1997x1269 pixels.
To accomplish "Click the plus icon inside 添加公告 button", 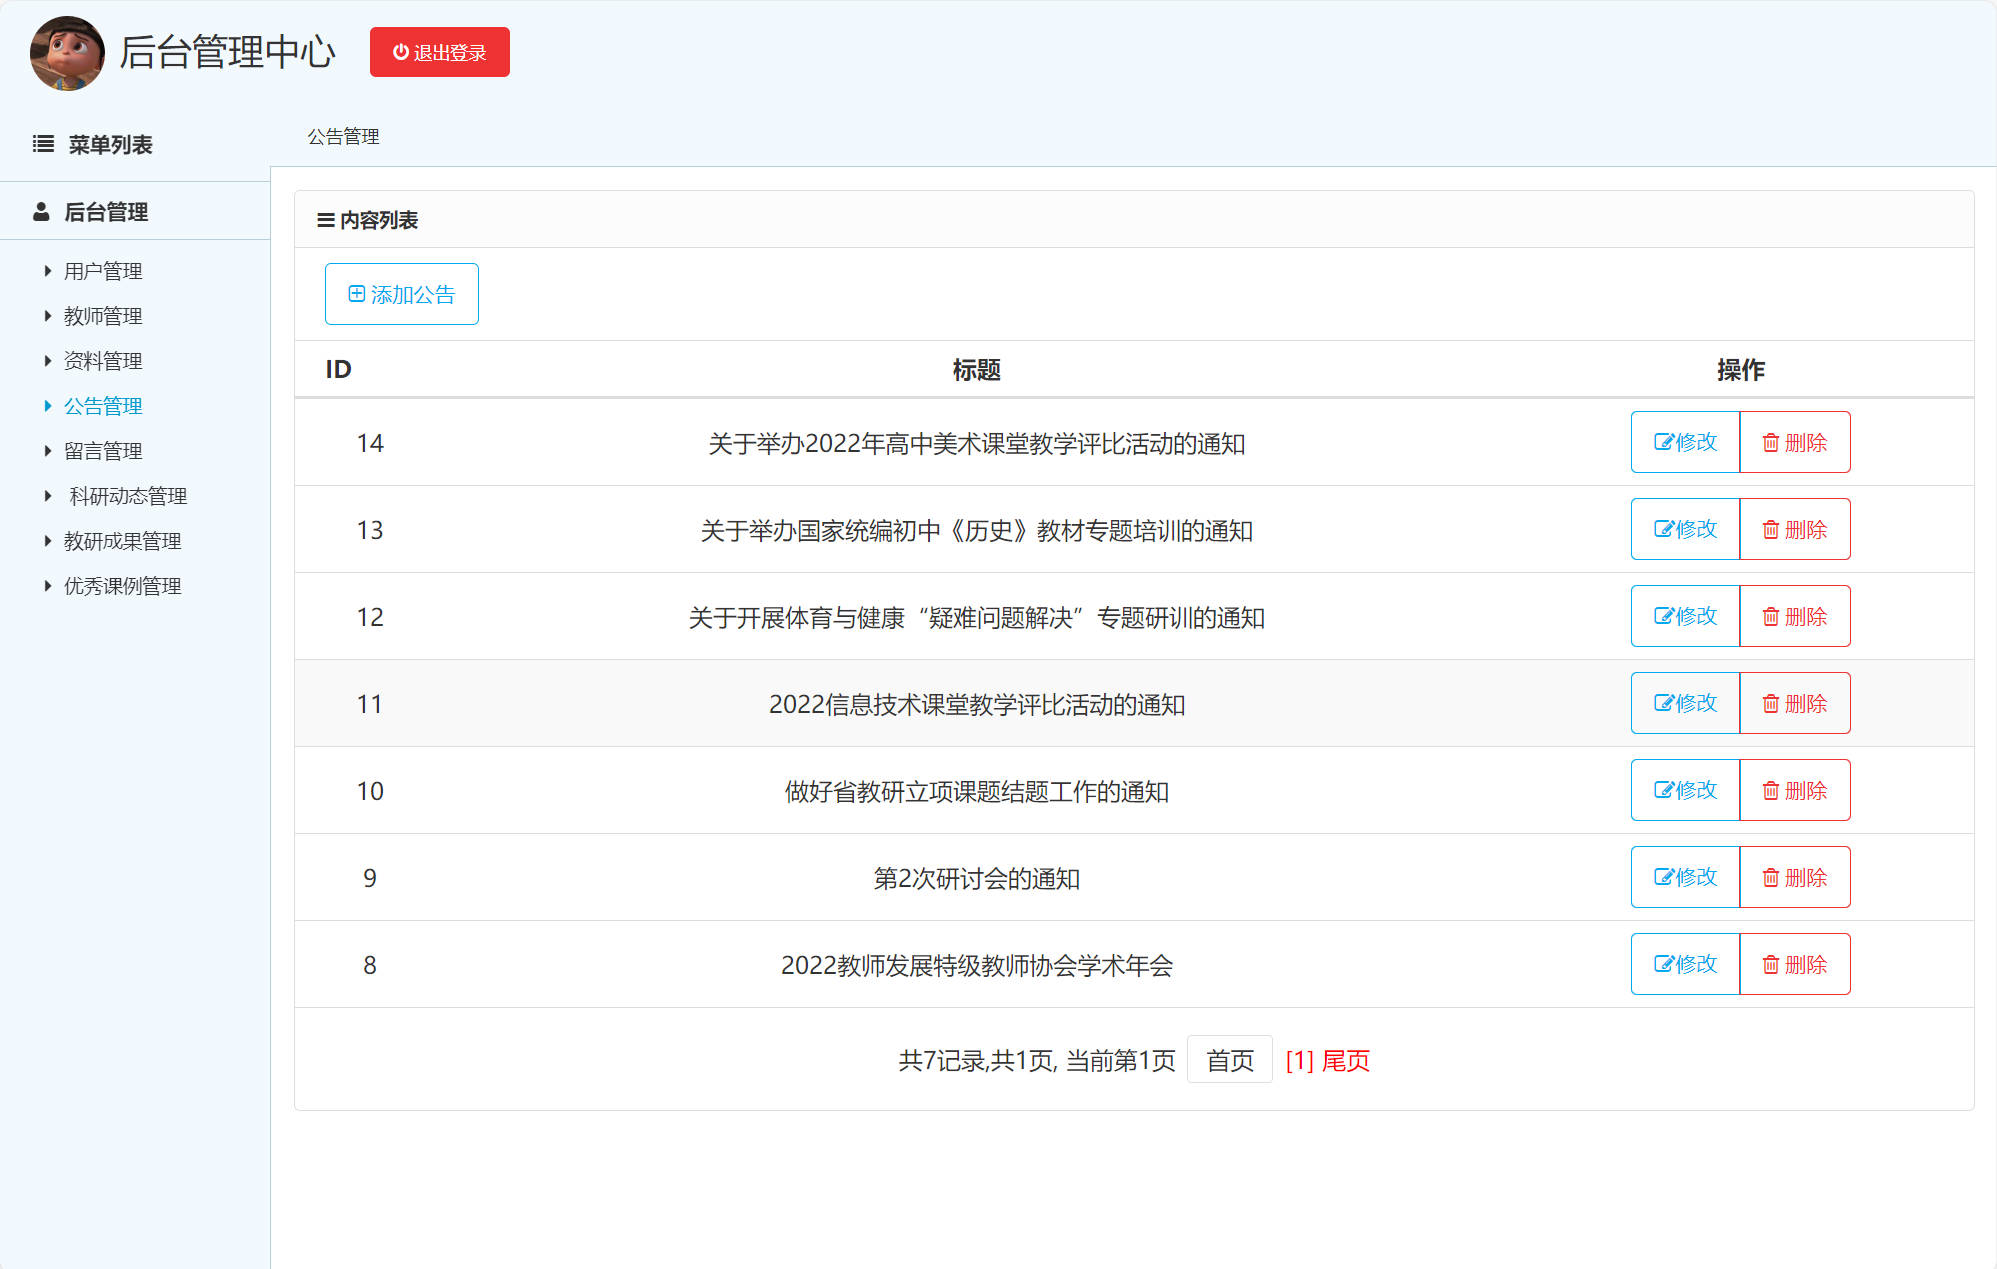I will [x=357, y=293].
